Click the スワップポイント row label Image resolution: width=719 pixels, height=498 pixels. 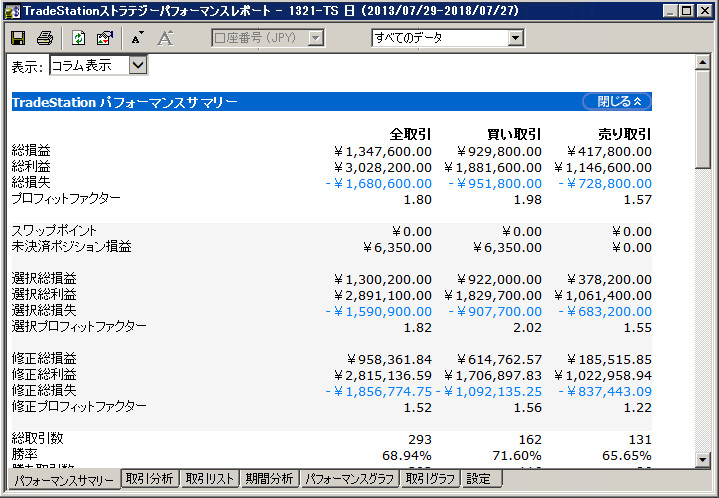(x=54, y=230)
